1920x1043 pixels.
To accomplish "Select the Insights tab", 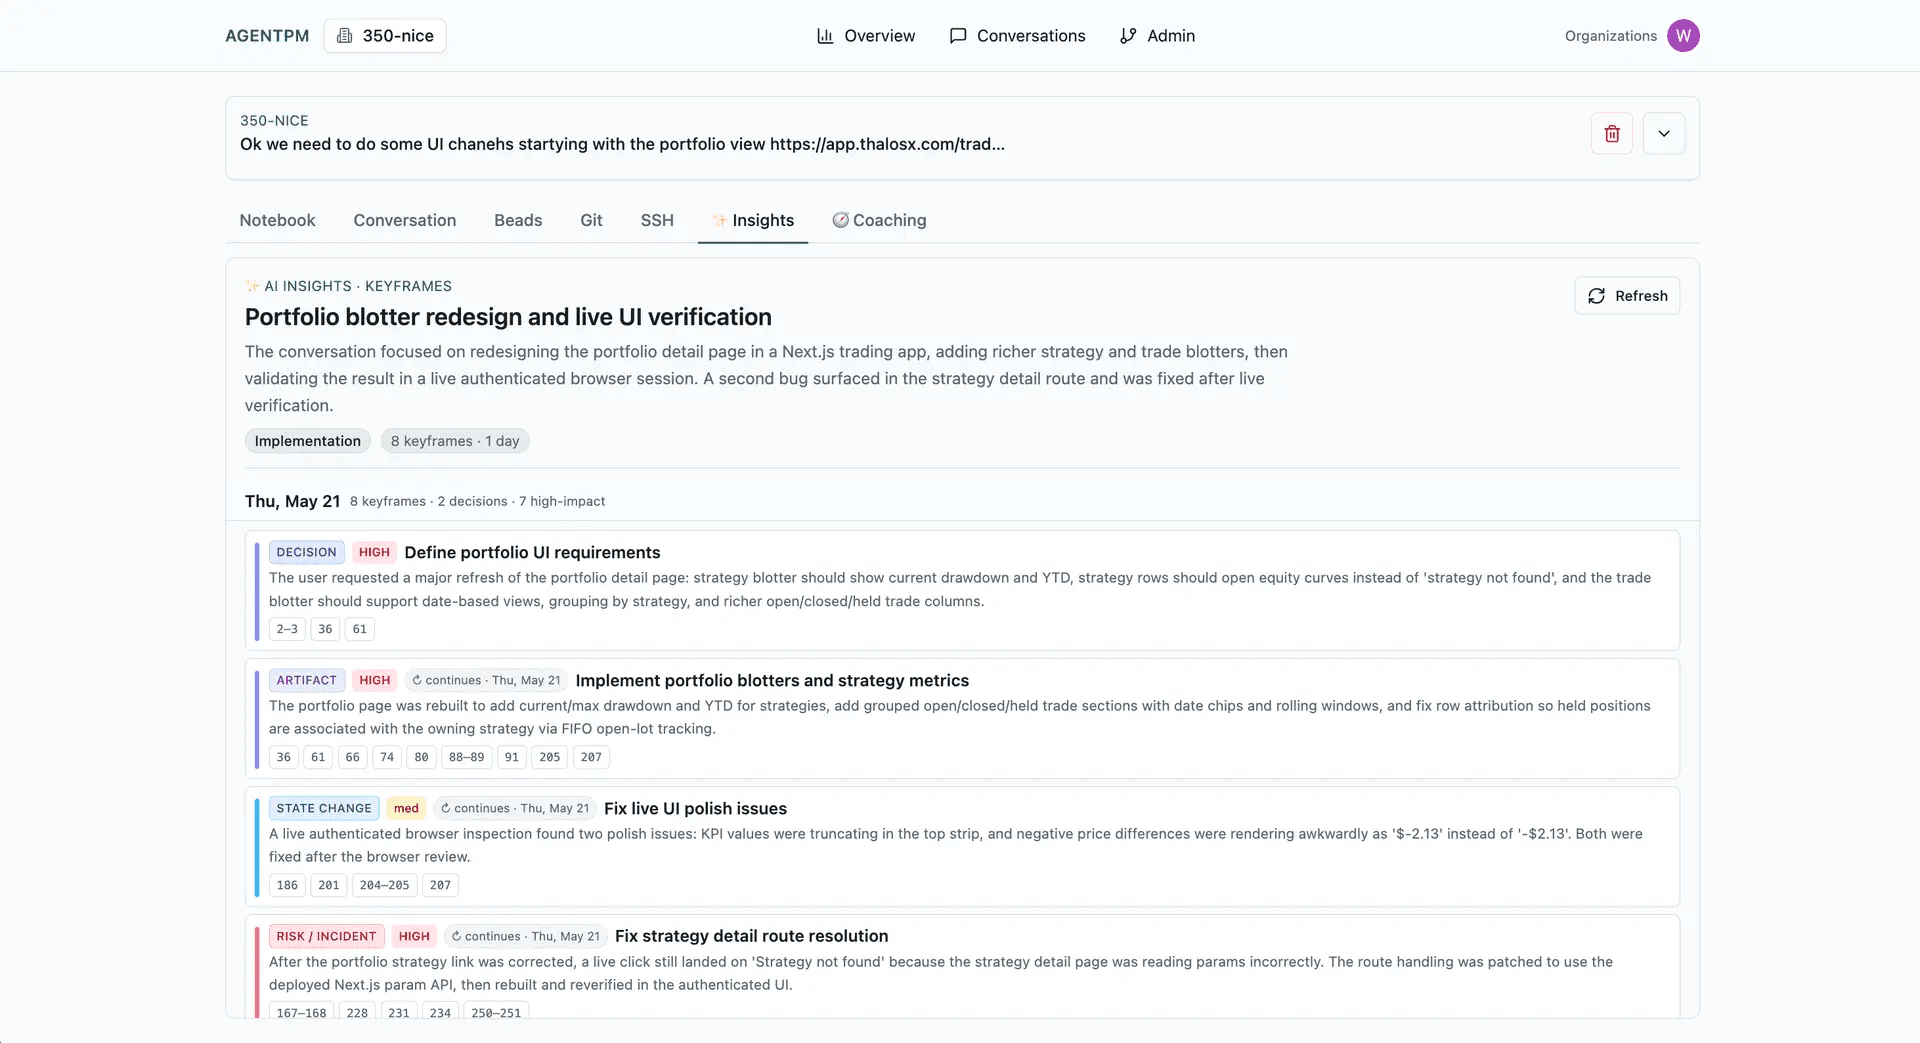I will pos(753,220).
